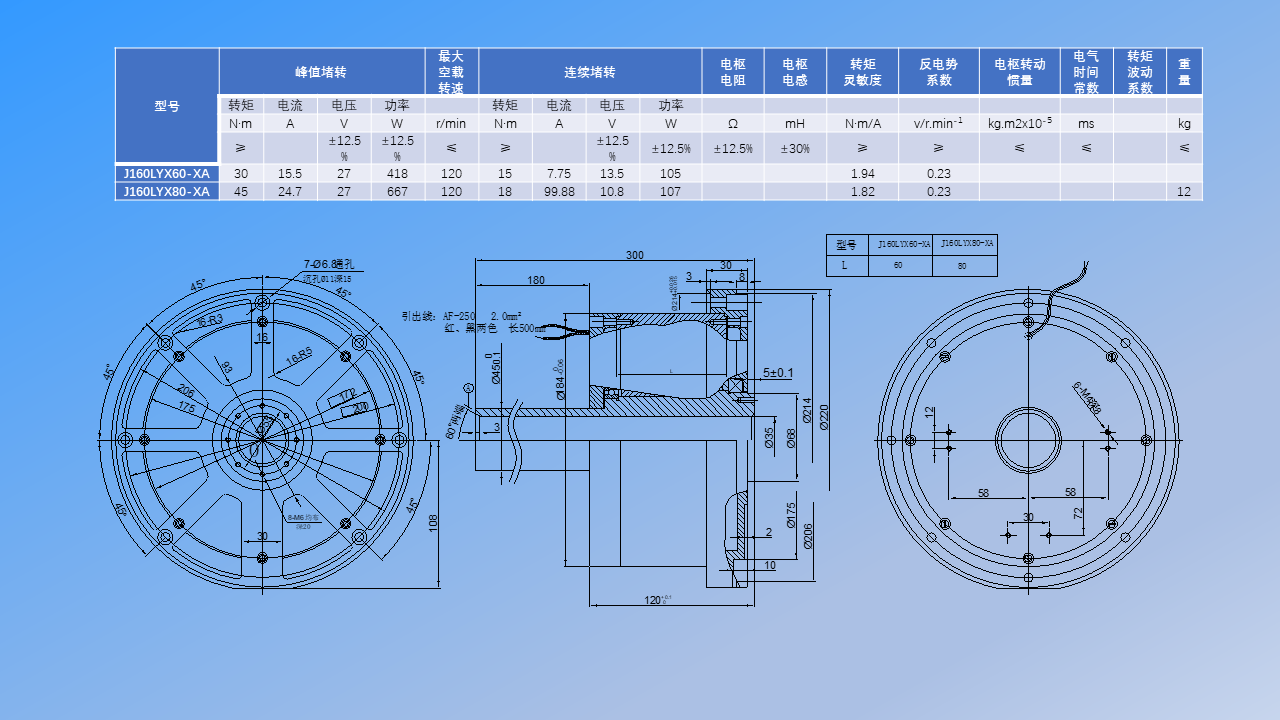Click the Ø206 diameter dimension
Screen dimensions: 1280x720
click(x=808, y=537)
